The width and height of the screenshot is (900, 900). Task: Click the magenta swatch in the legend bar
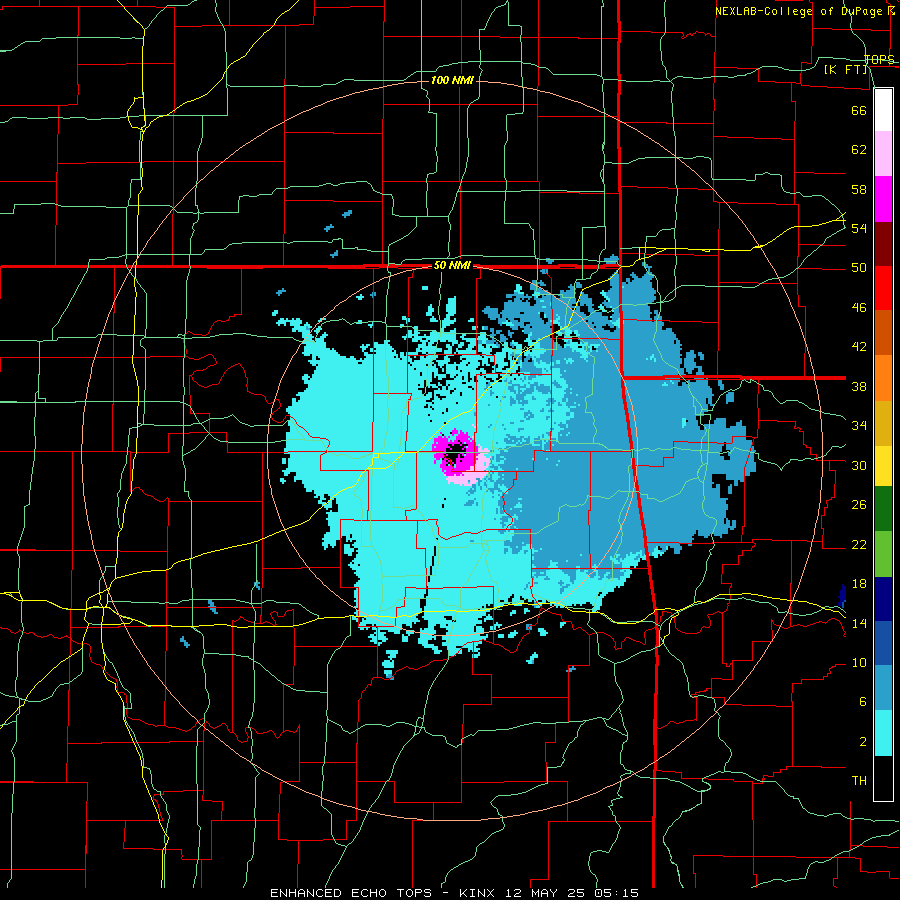[883, 199]
